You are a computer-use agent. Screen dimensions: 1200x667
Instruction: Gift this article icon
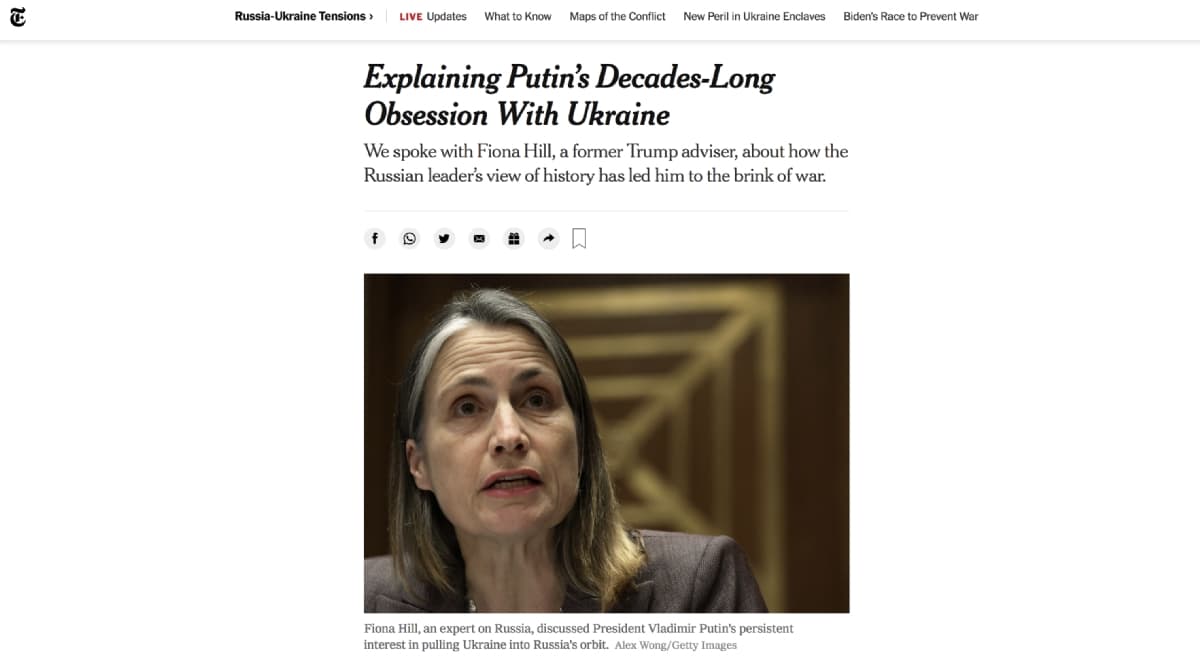point(514,238)
